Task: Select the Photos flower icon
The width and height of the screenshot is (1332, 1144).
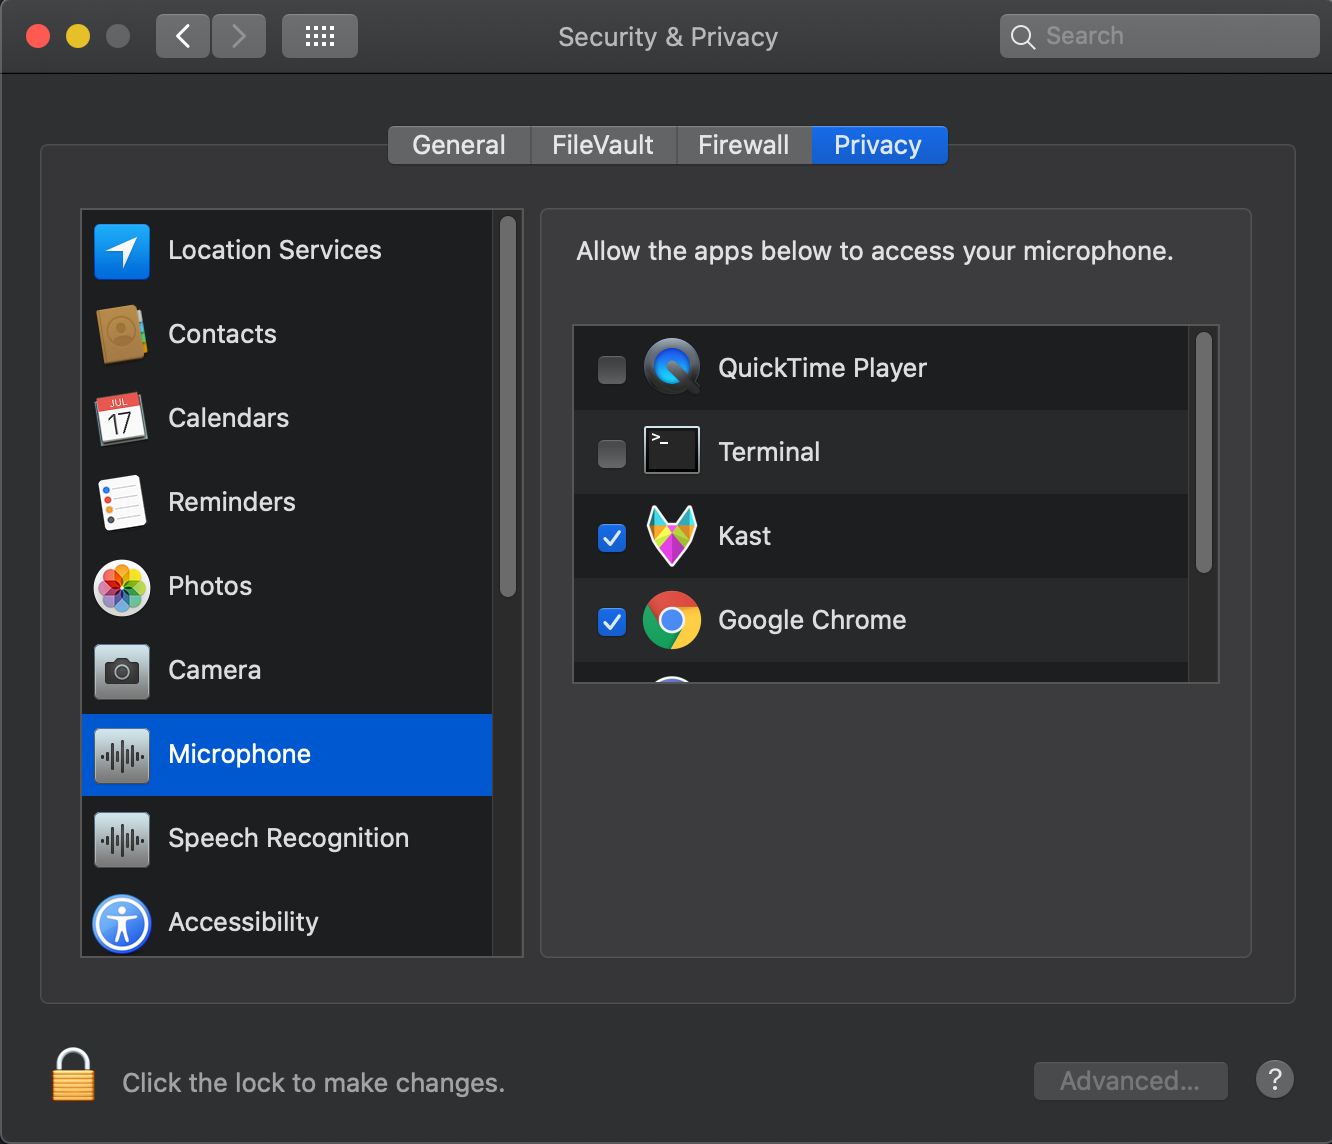Action: [122, 587]
